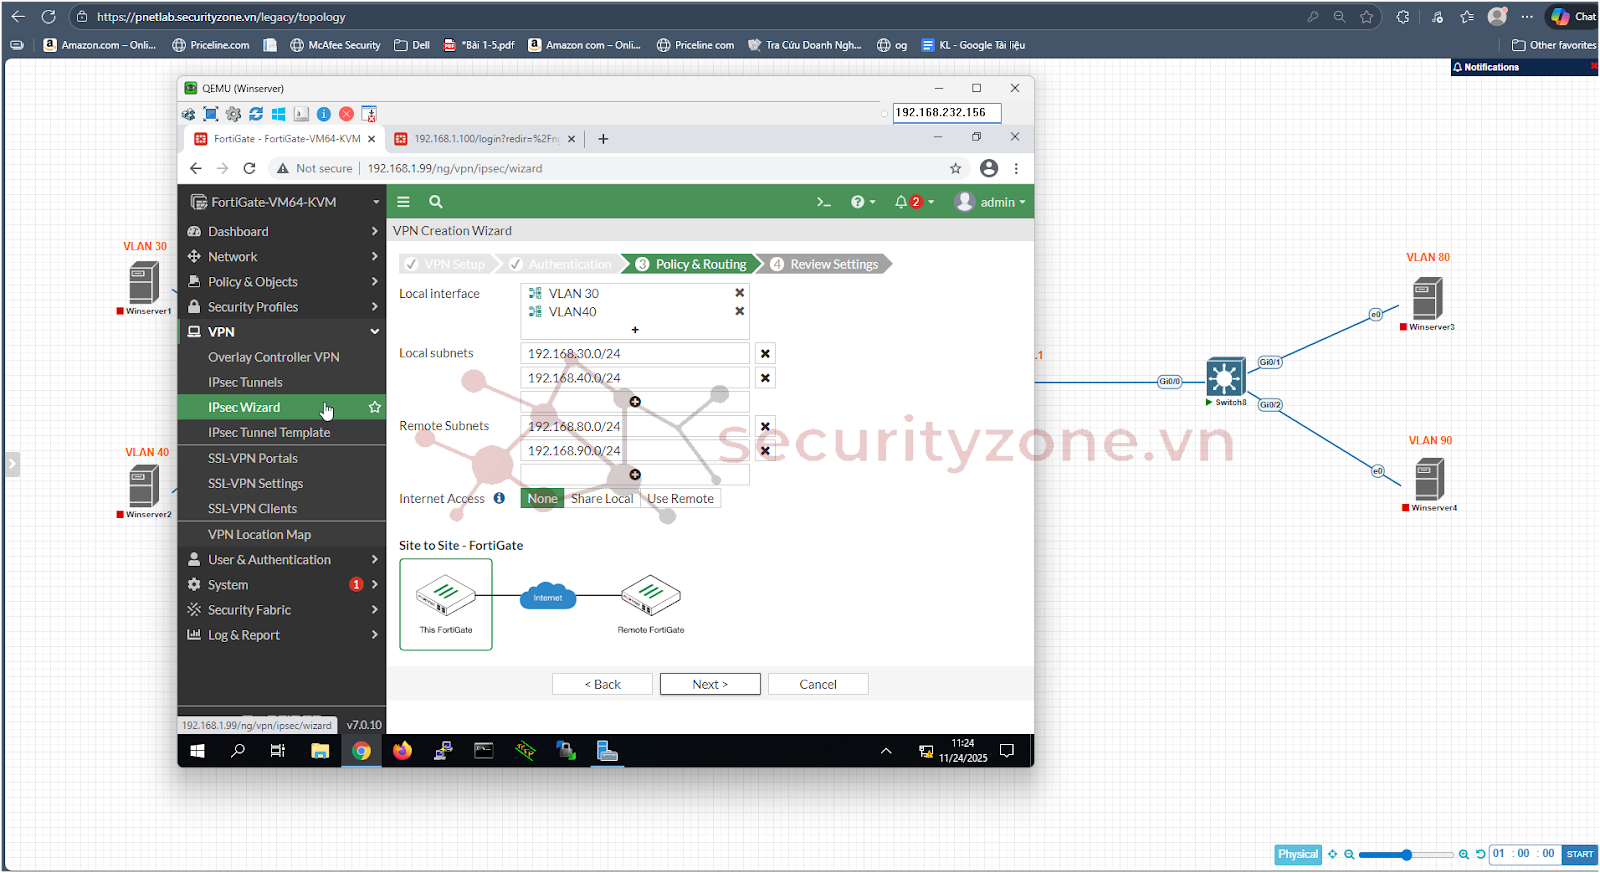Switch to the 192.168.1.100 login tab
The height and width of the screenshot is (873, 1600).
pos(485,139)
